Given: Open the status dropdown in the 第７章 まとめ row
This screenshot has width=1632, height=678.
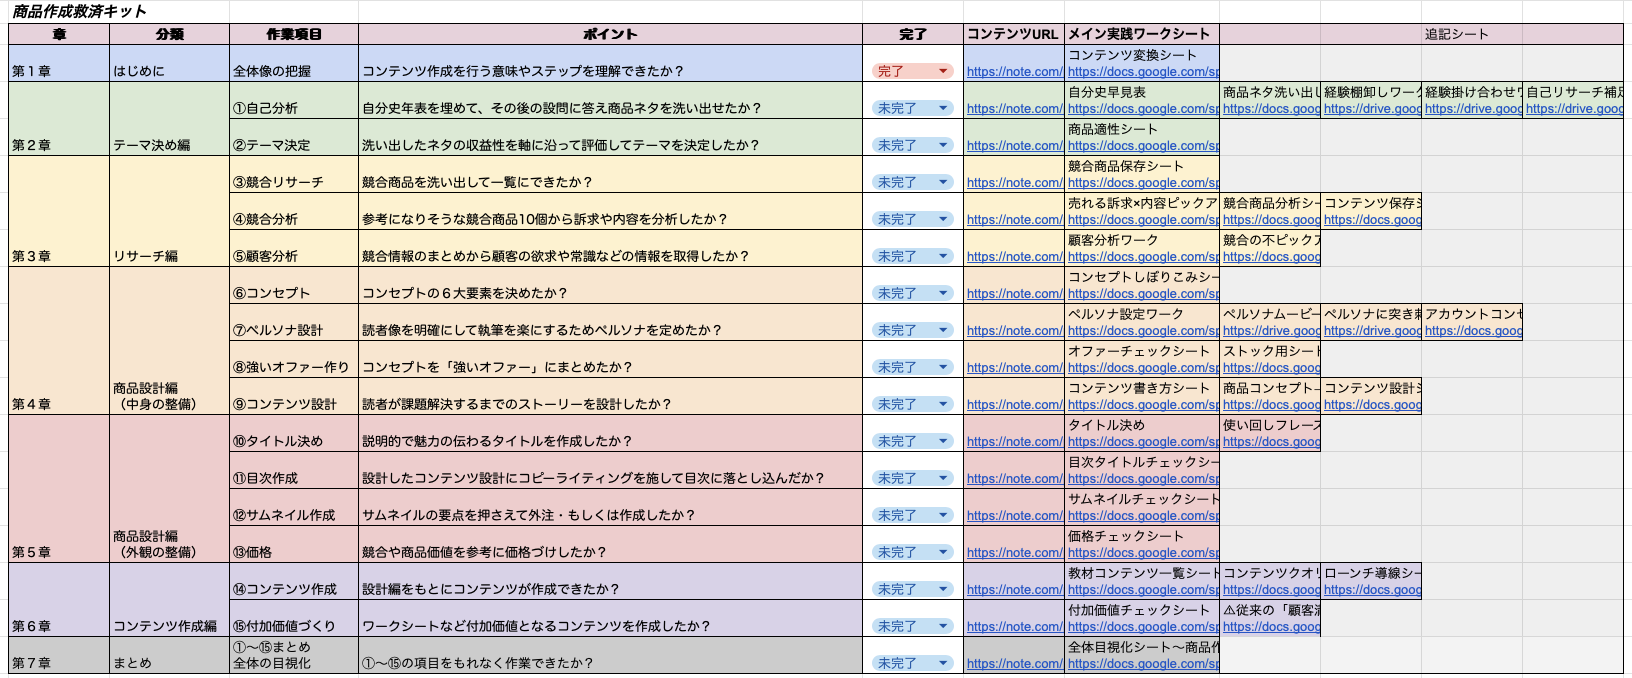Looking at the screenshot, I should coord(912,663).
